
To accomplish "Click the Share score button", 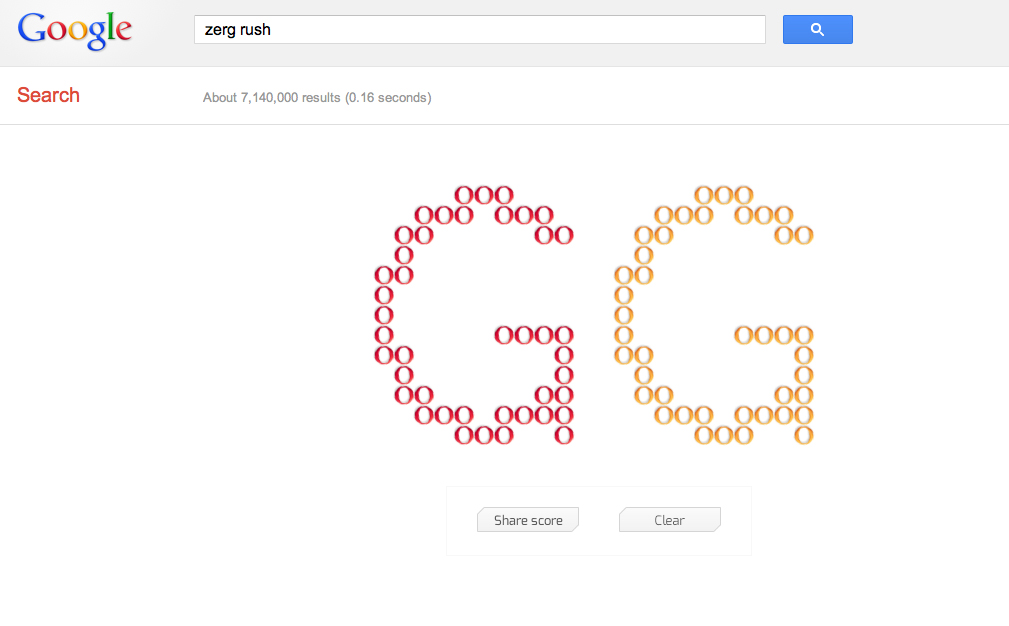I will [528, 520].
